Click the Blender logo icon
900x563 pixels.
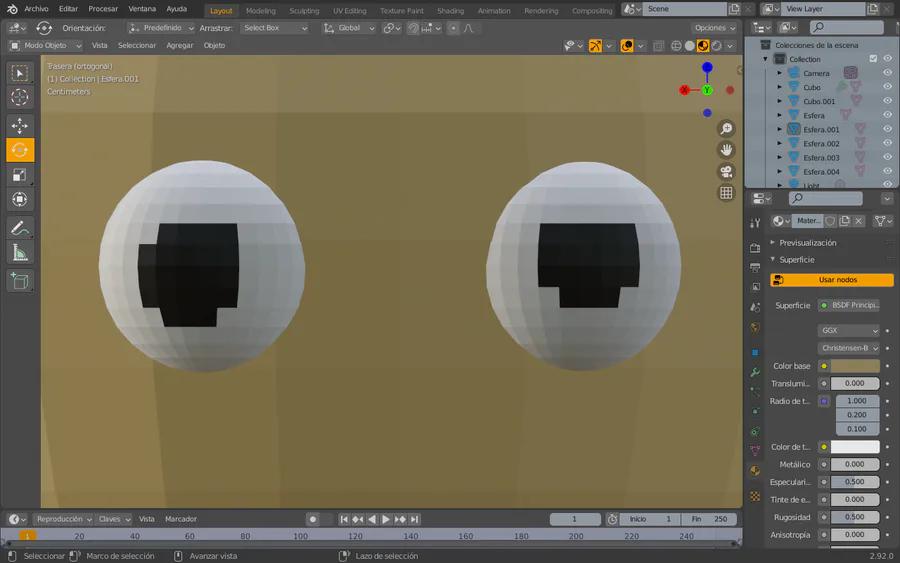12,9
